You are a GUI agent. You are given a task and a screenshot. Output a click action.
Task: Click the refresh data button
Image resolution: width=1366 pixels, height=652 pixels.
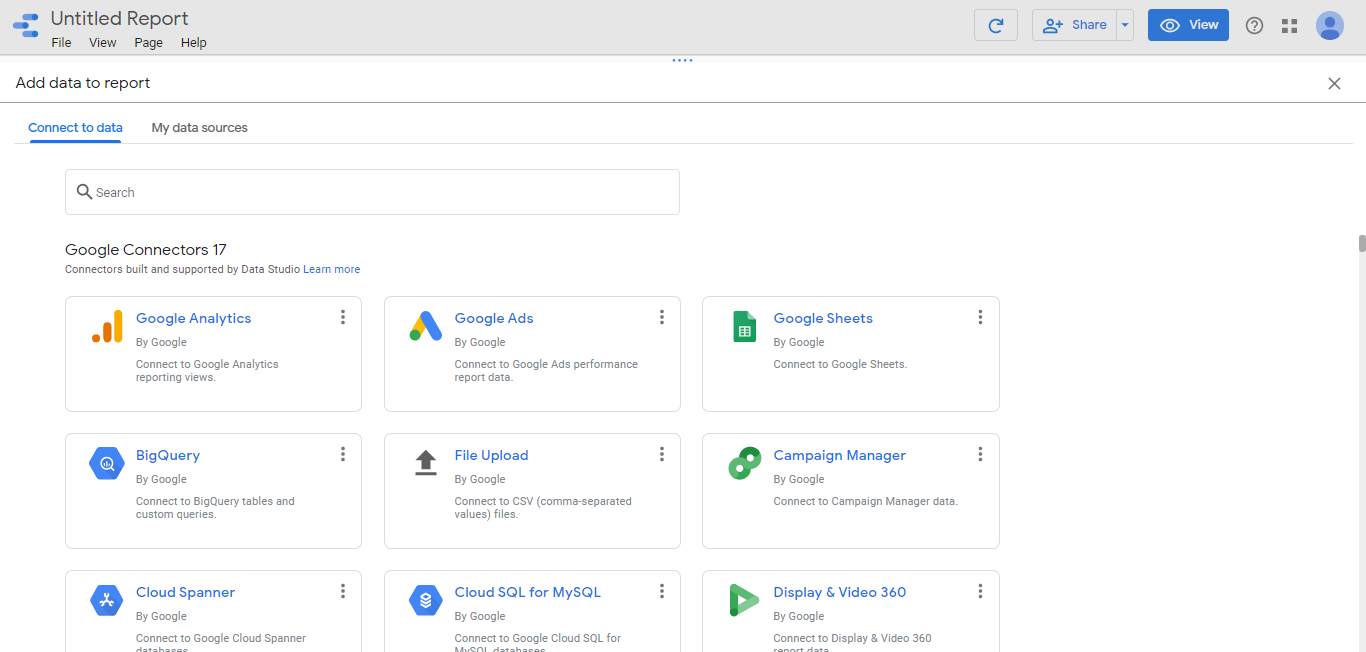(995, 25)
